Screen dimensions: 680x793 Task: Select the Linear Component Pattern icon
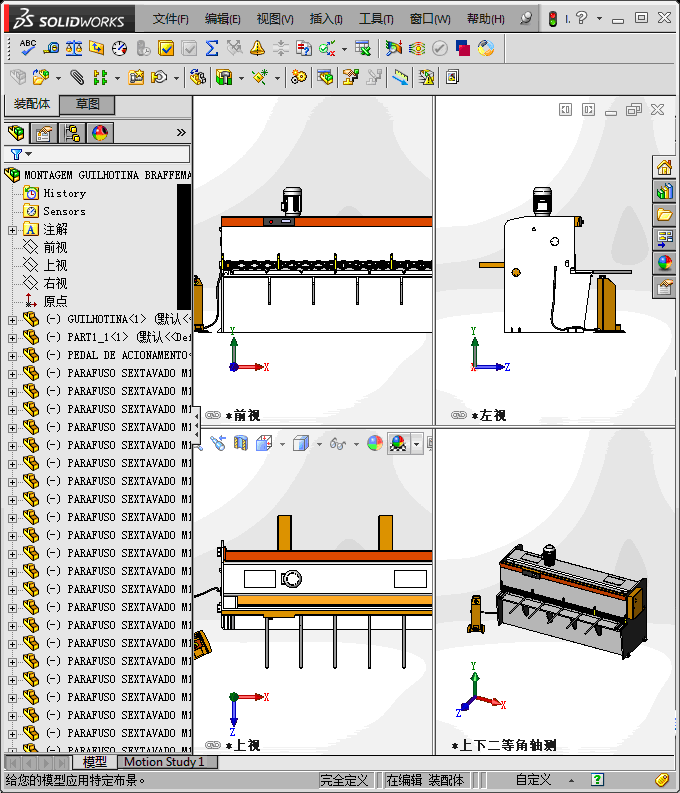(100, 77)
